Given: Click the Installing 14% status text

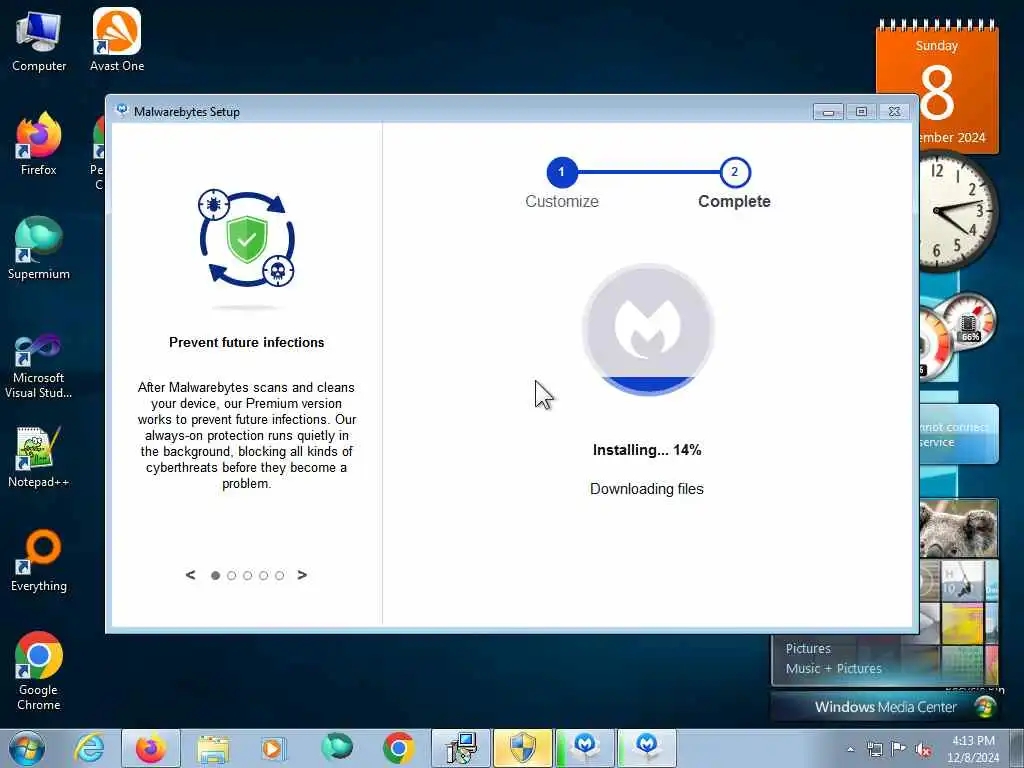Looking at the screenshot, I should point(647,450).
